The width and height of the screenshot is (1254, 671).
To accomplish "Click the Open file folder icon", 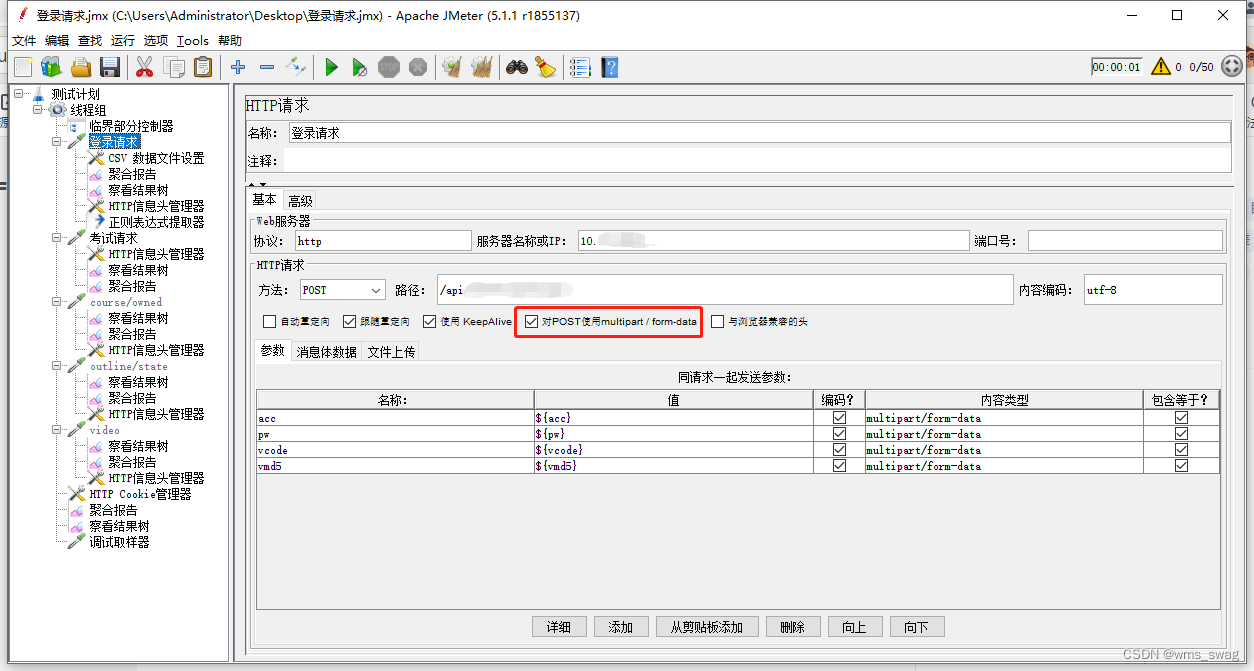I will [81, 67].
